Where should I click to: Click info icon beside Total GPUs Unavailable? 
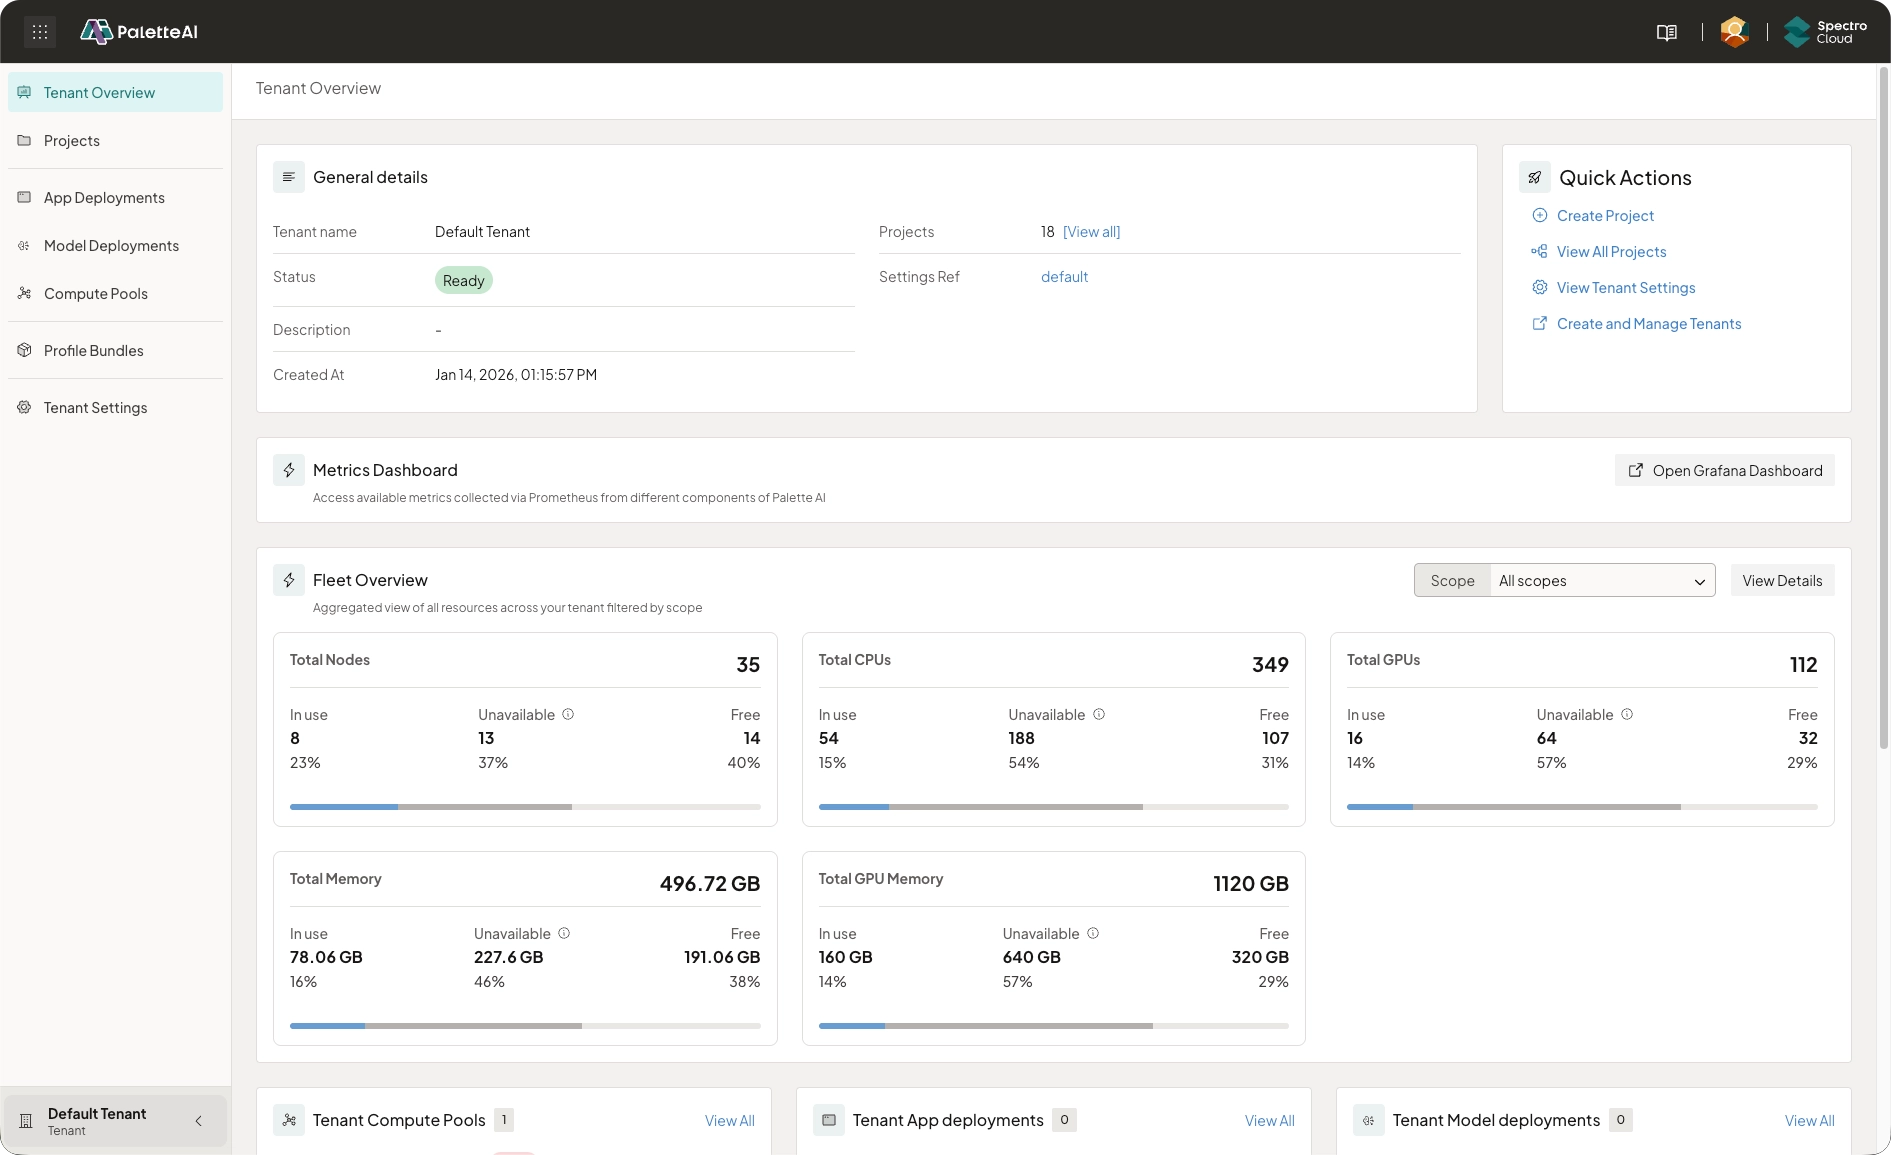point(1627,714)
